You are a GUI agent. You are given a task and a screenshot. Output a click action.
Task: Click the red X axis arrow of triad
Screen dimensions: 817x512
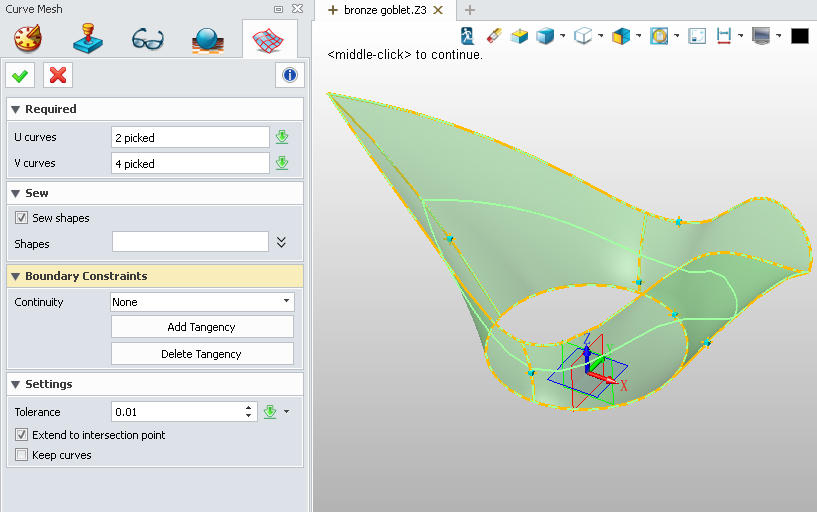(x=604, y=378)
